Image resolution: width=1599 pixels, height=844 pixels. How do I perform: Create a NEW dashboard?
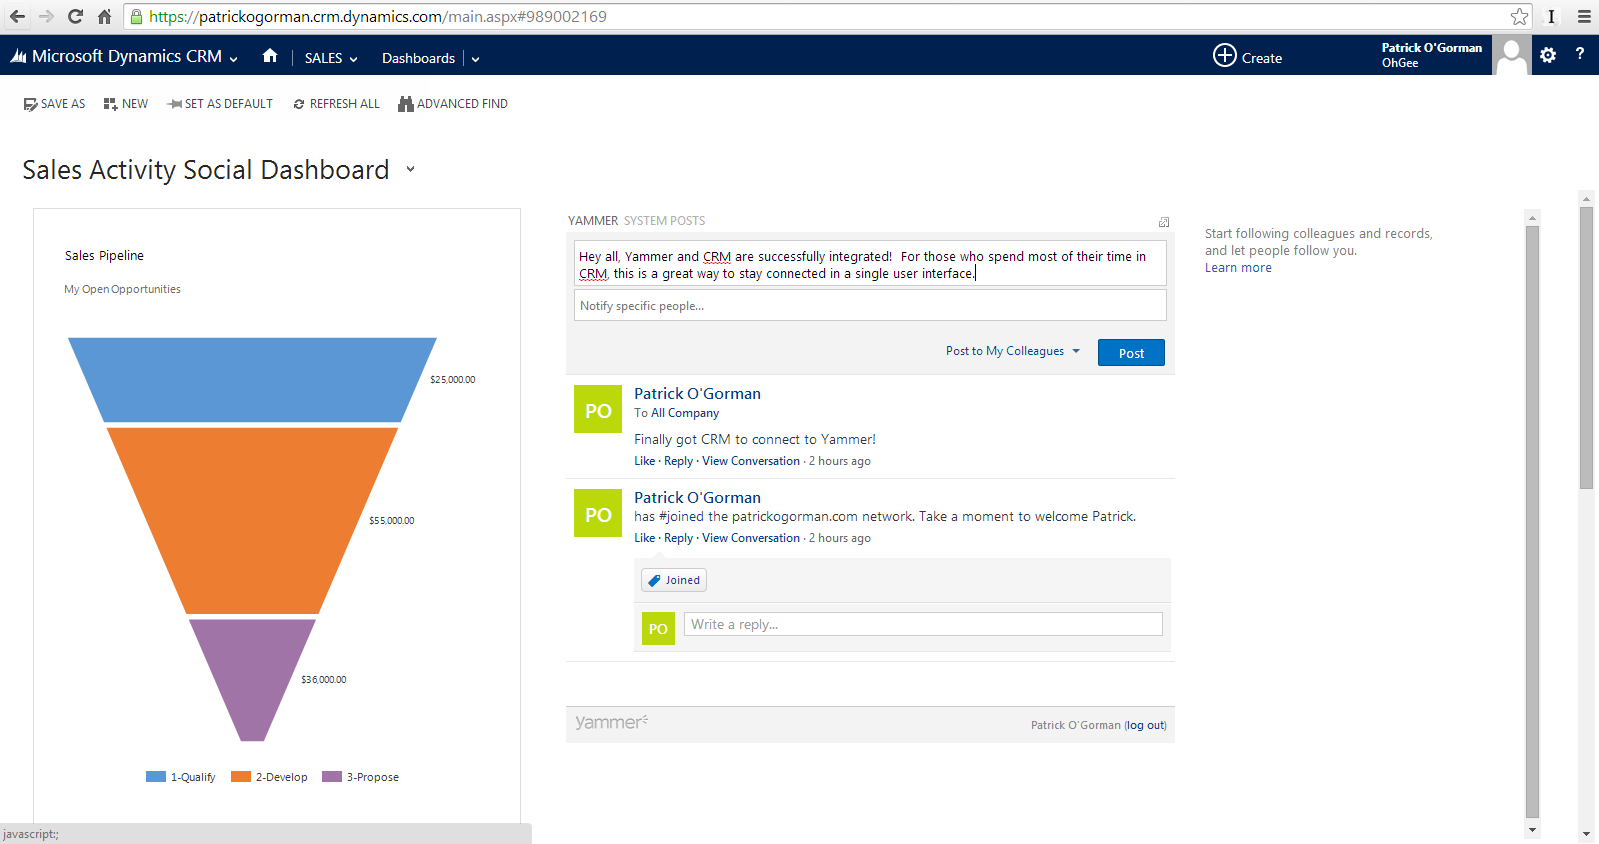point(126,104)
